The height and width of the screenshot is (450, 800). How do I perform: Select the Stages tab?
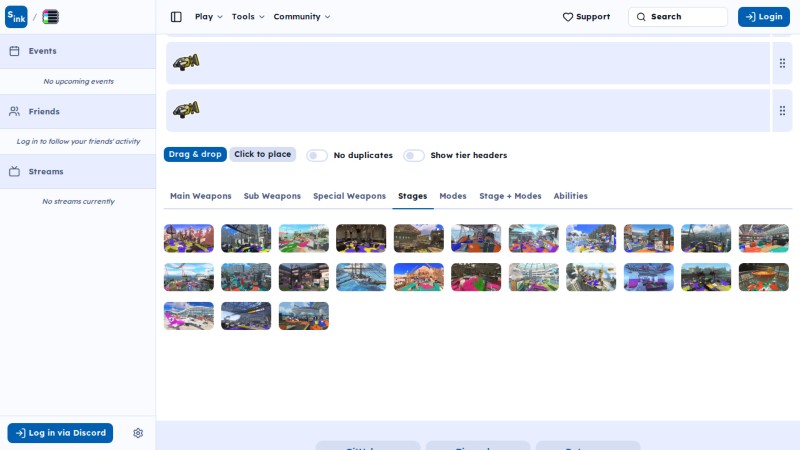tap(412, 196)
